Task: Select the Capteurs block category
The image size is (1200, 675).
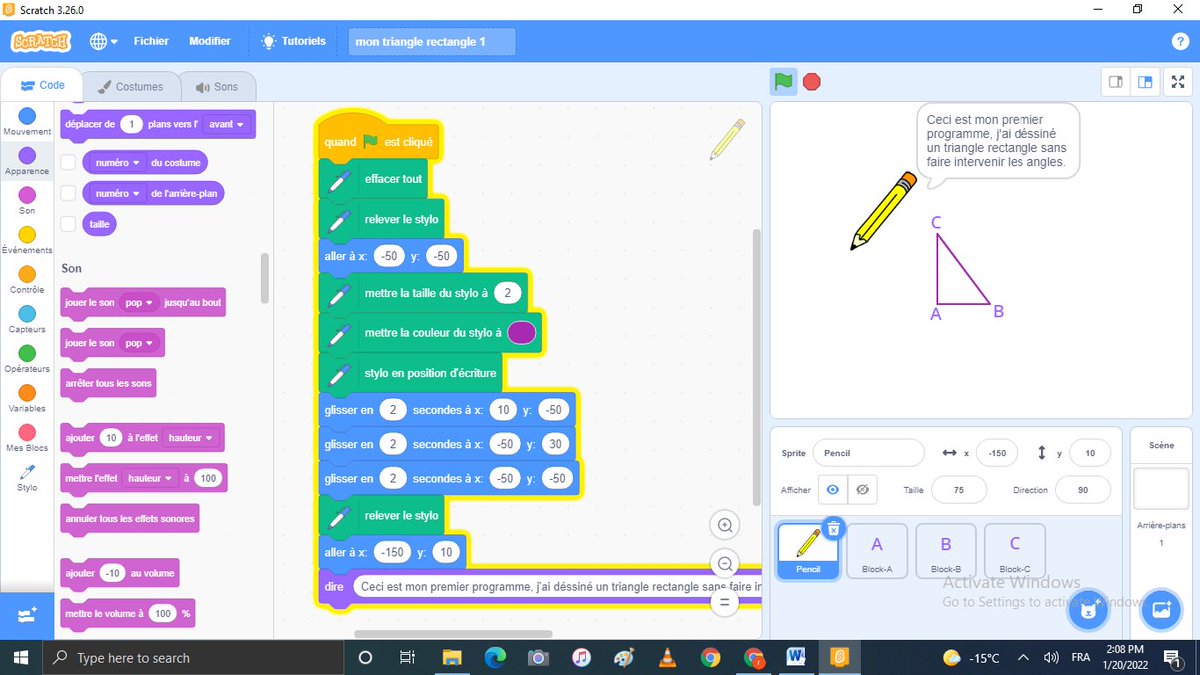Action: [27, 320]
